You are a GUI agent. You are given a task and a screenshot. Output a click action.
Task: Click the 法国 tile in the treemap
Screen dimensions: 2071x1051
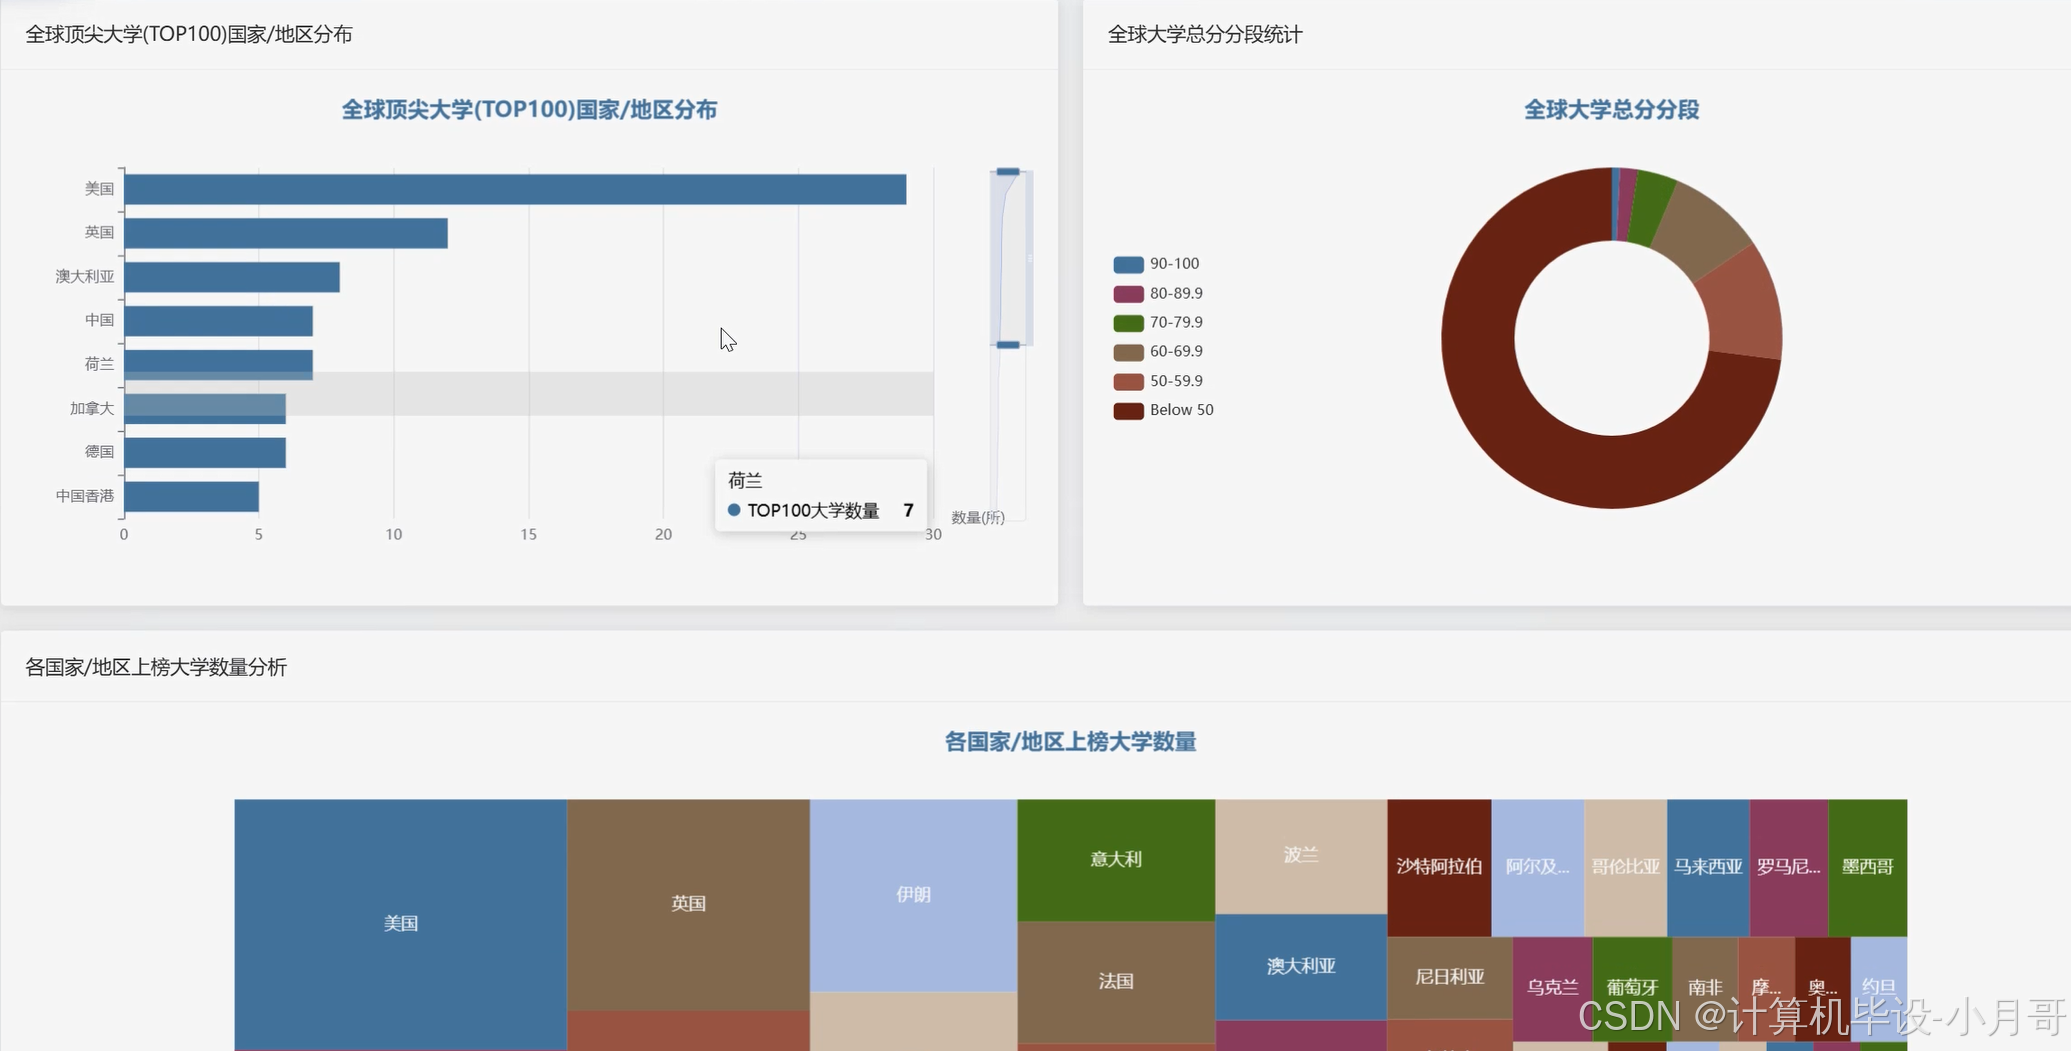(x=1114, y=982)
